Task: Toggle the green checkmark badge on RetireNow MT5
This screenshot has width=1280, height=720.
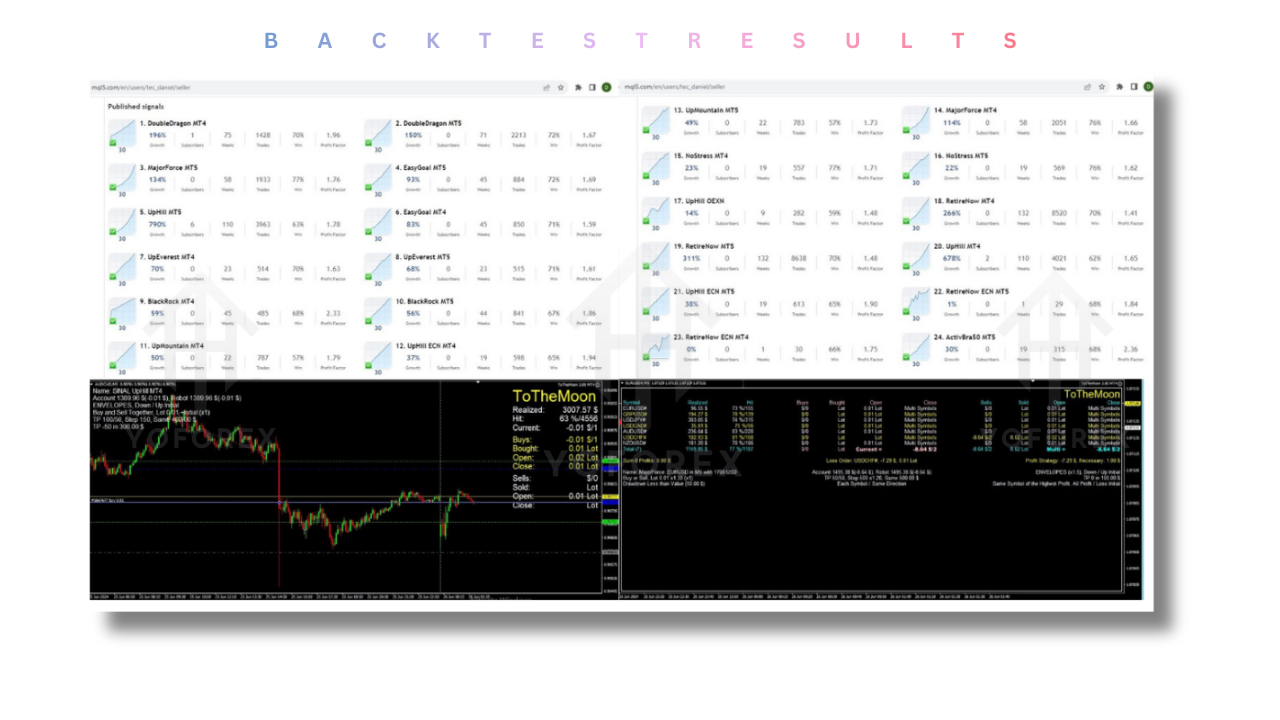Action: (646, 266)
